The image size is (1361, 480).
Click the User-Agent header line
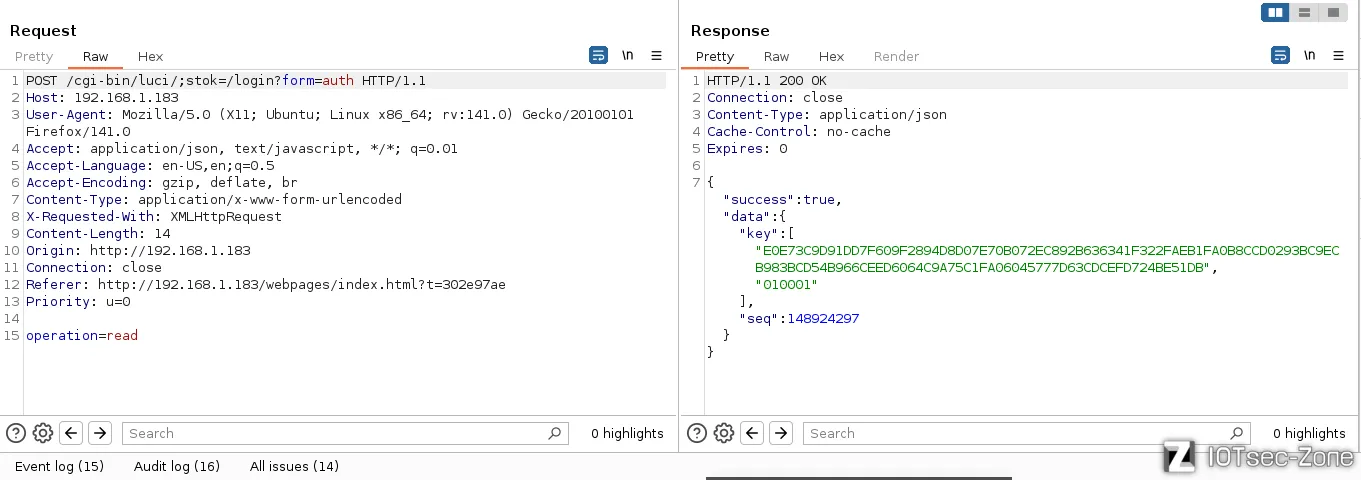[x=330, y=123]
